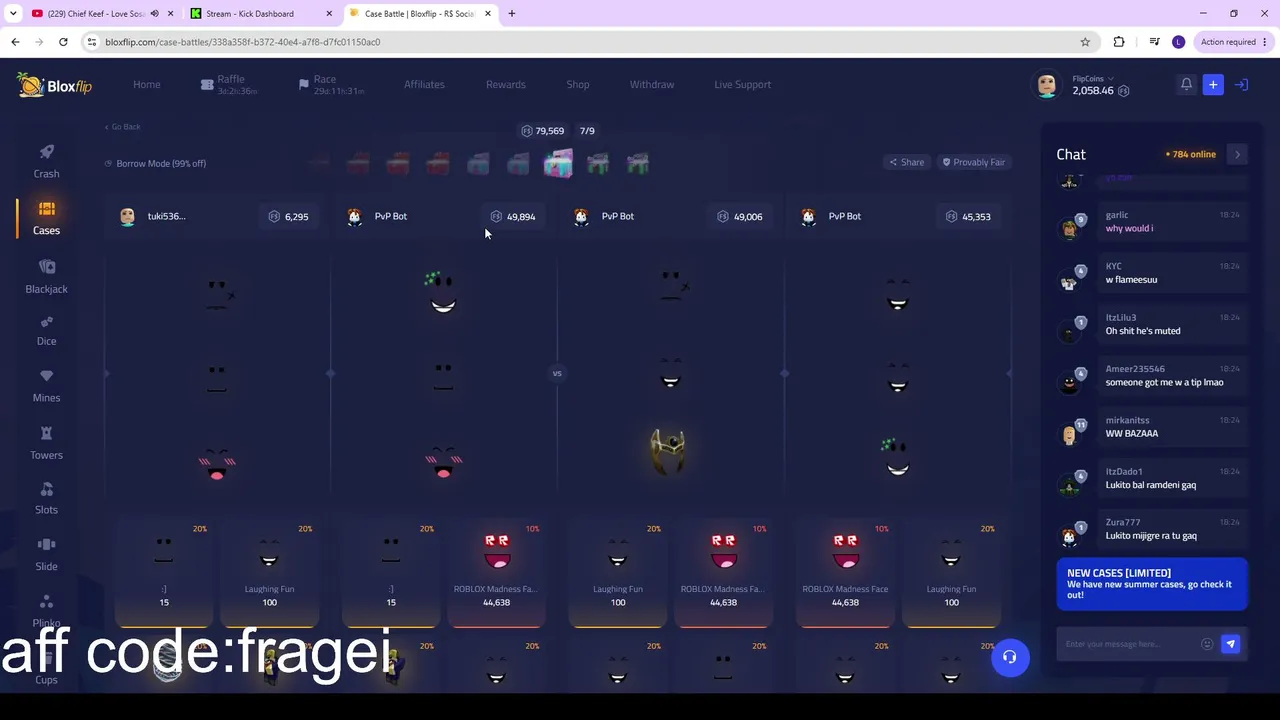Open a new browser tab
The height and width of the screenshot is (720, 1280).
[x=512, y=14]
